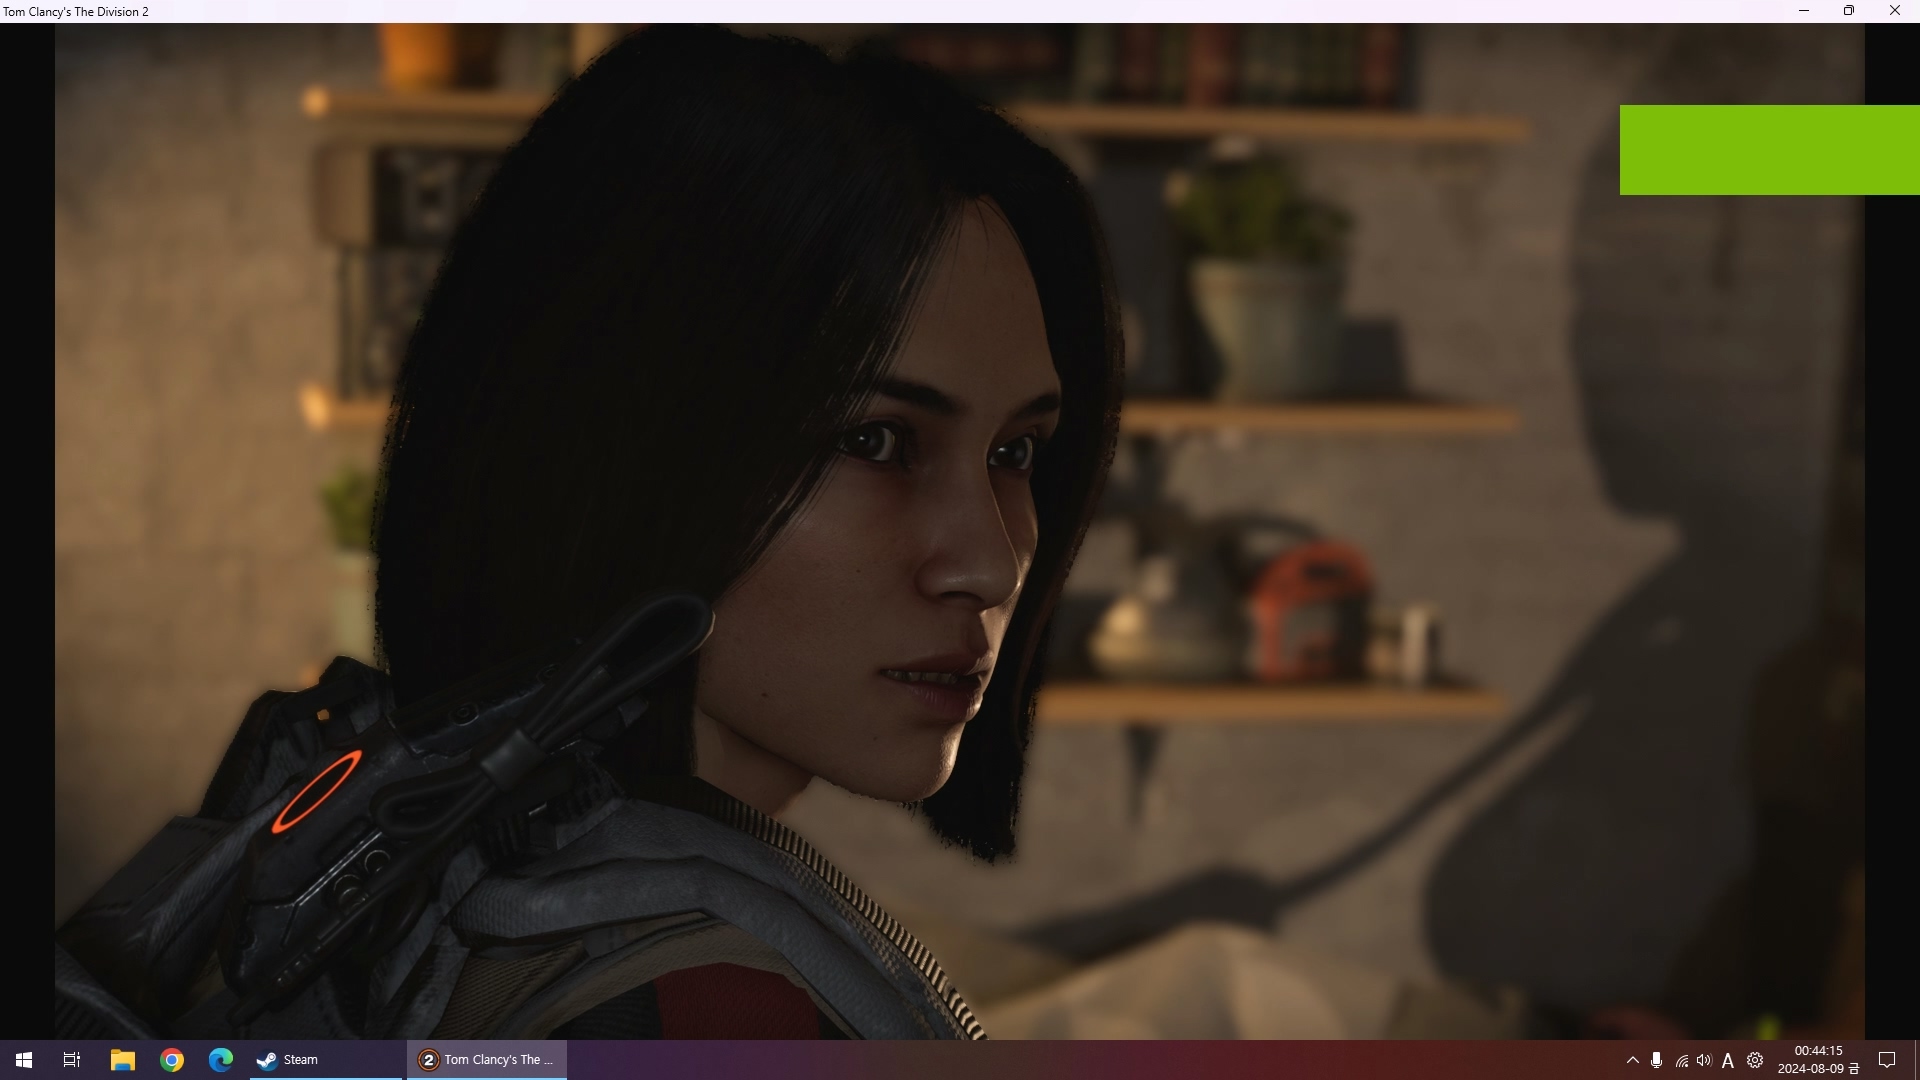Viewport: 1920px width, 1080px height.
Task: Minimize the Division 2 game window
Action: tap(1804, 11)
